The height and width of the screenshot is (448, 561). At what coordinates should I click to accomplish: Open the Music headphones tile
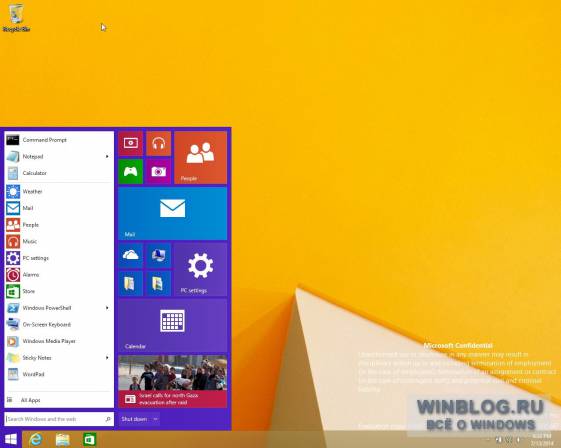[x=158, y=143]
